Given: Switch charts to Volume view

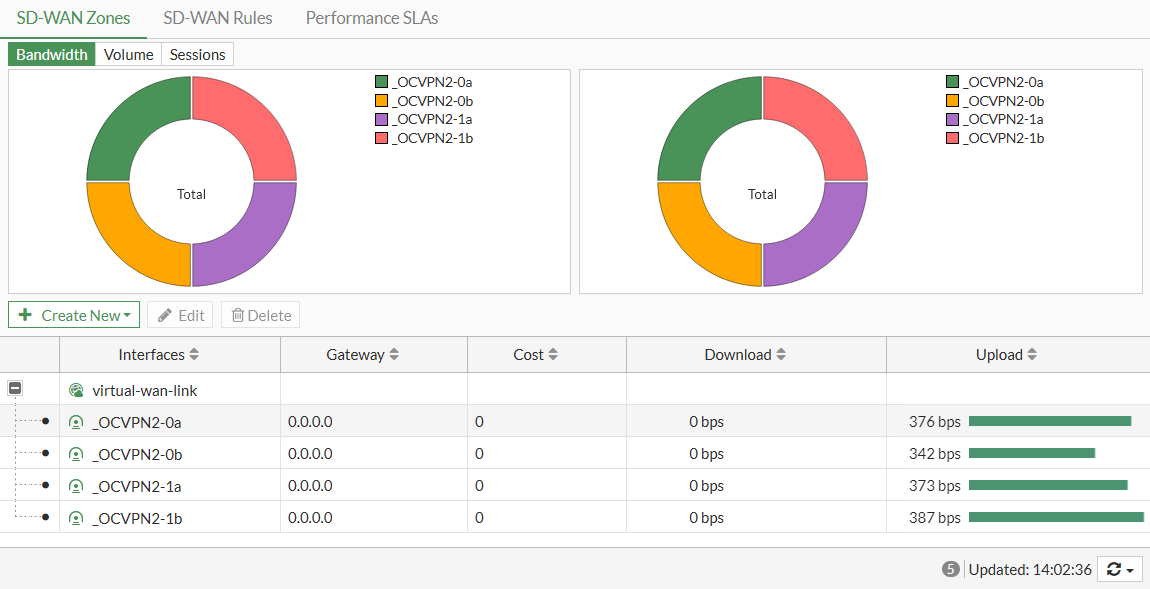Looking at the screenshot, I should coord(128,55).
